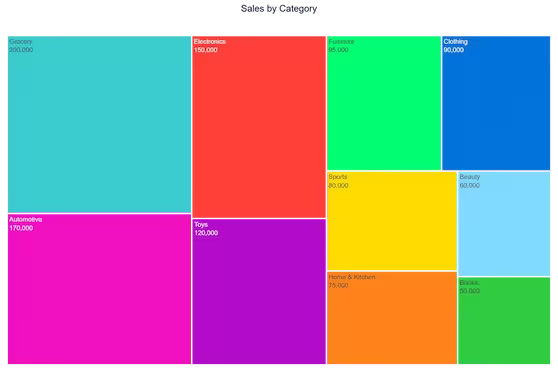558x372 pixels.
Task: Select the orange Home & Kitchen tile
Action: (392, 318)
